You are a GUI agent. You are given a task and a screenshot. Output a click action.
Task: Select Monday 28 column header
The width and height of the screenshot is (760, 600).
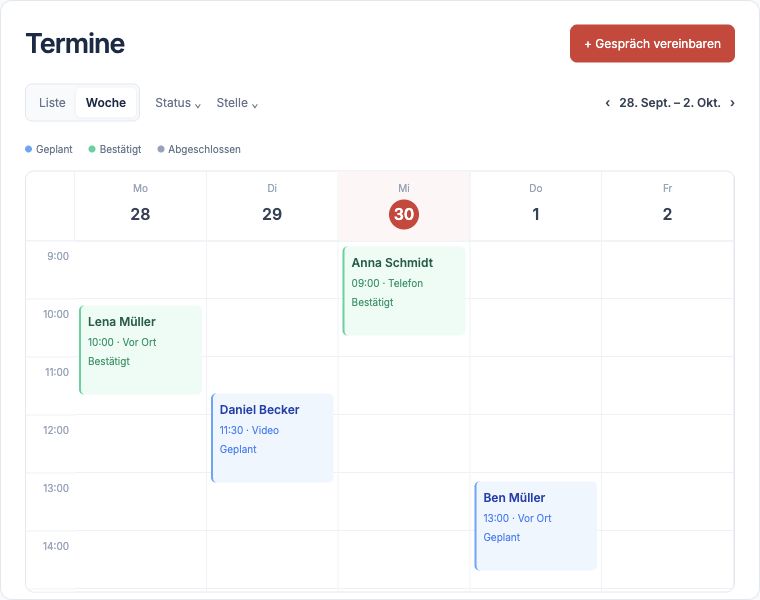coord(140,205)
